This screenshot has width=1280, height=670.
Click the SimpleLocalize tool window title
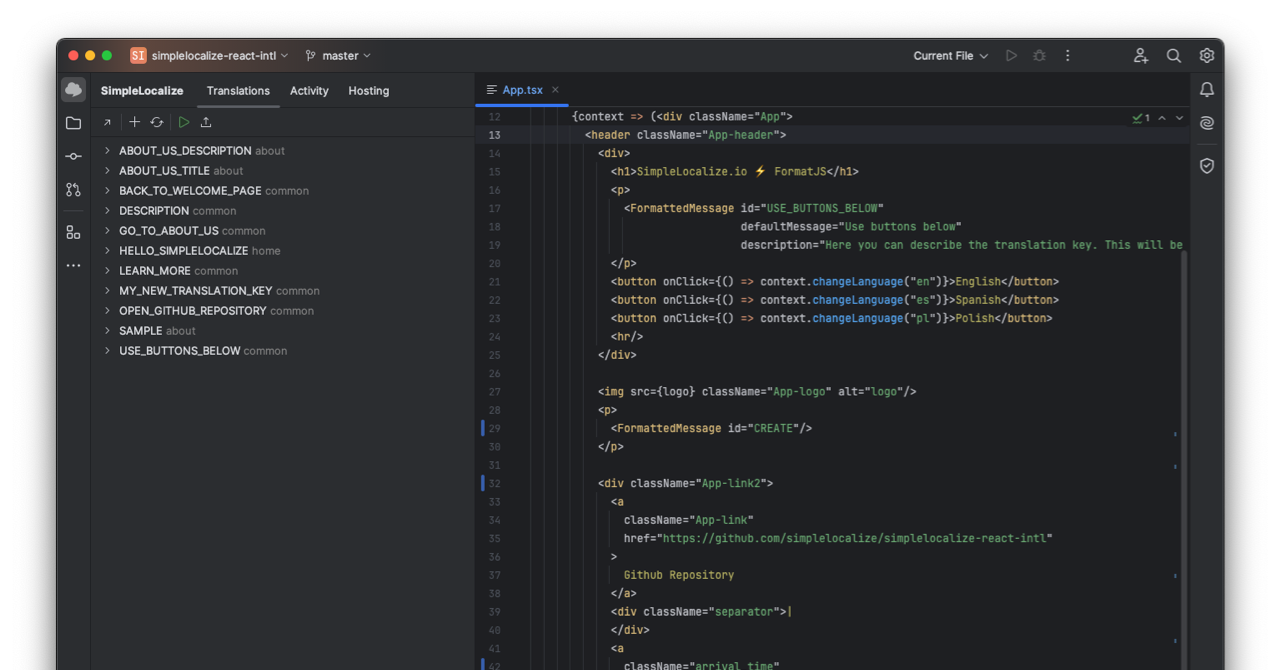click(142, 91)
